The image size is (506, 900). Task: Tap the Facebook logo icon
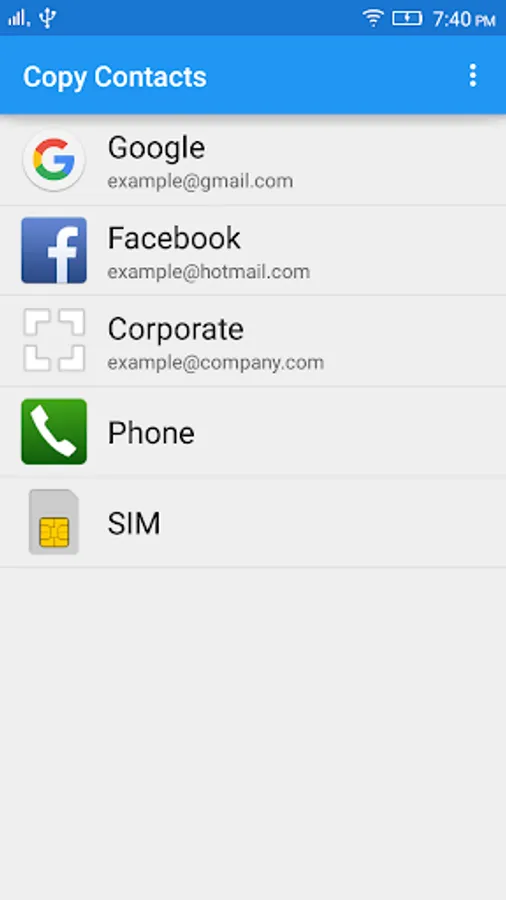coord(54,250)
